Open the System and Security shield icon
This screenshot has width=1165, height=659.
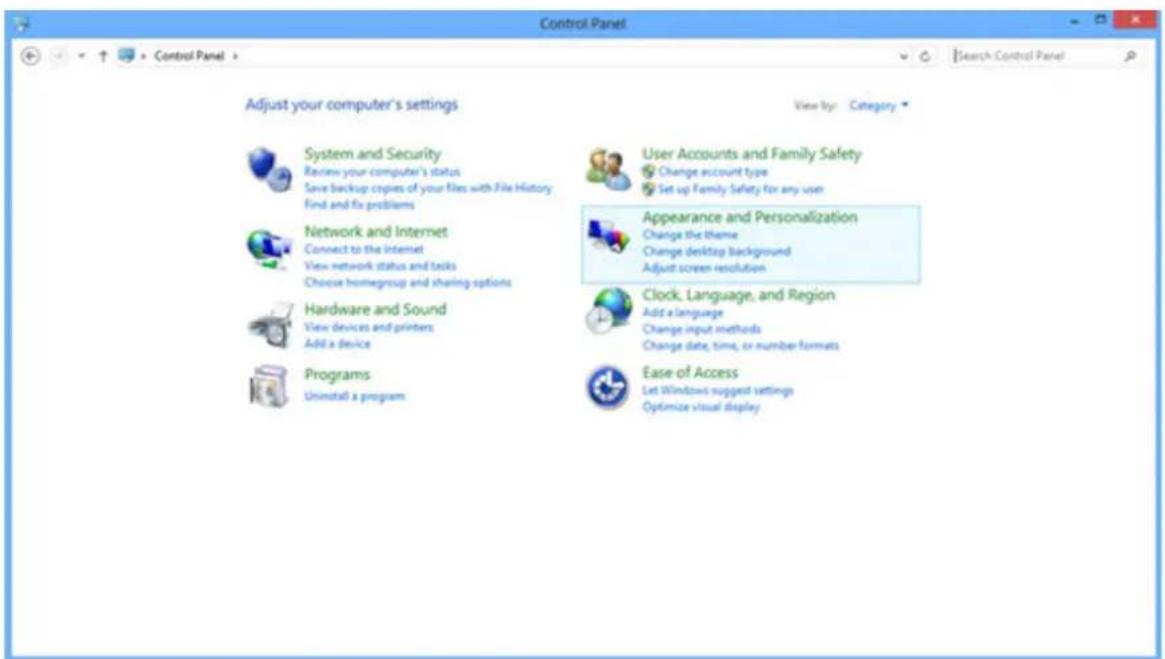pyautogui.click(x=269, y=170)
